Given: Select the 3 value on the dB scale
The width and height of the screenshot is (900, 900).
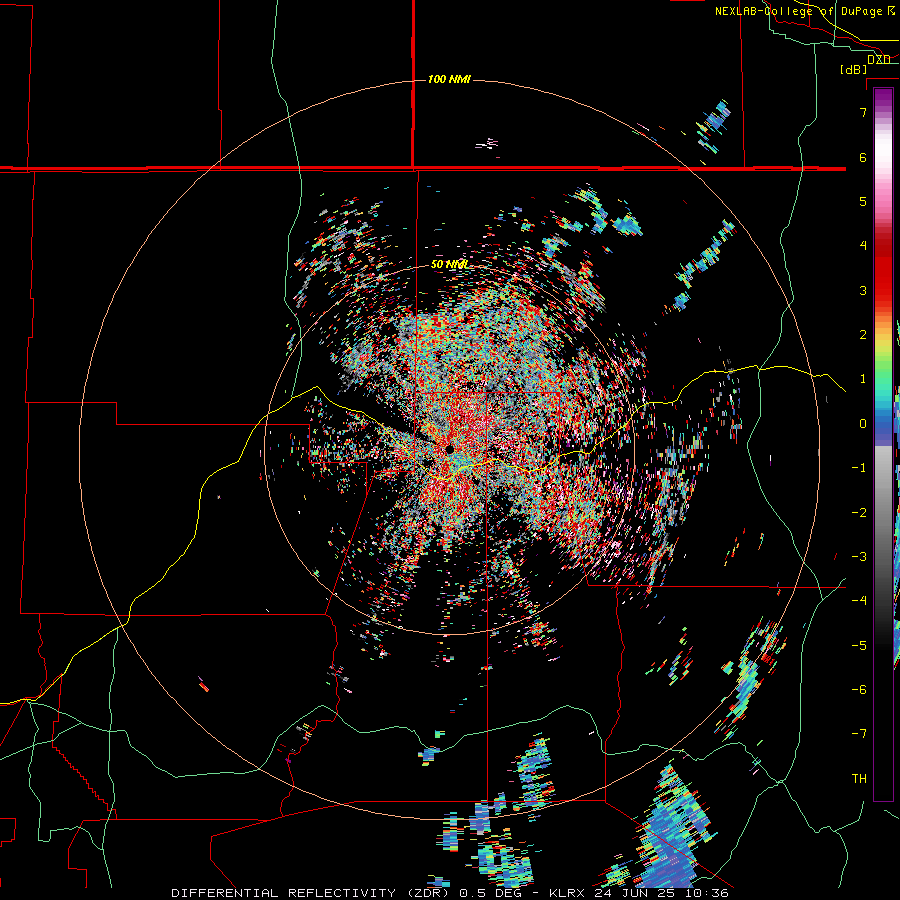Looking at the screenshot, I should [863, 290].
